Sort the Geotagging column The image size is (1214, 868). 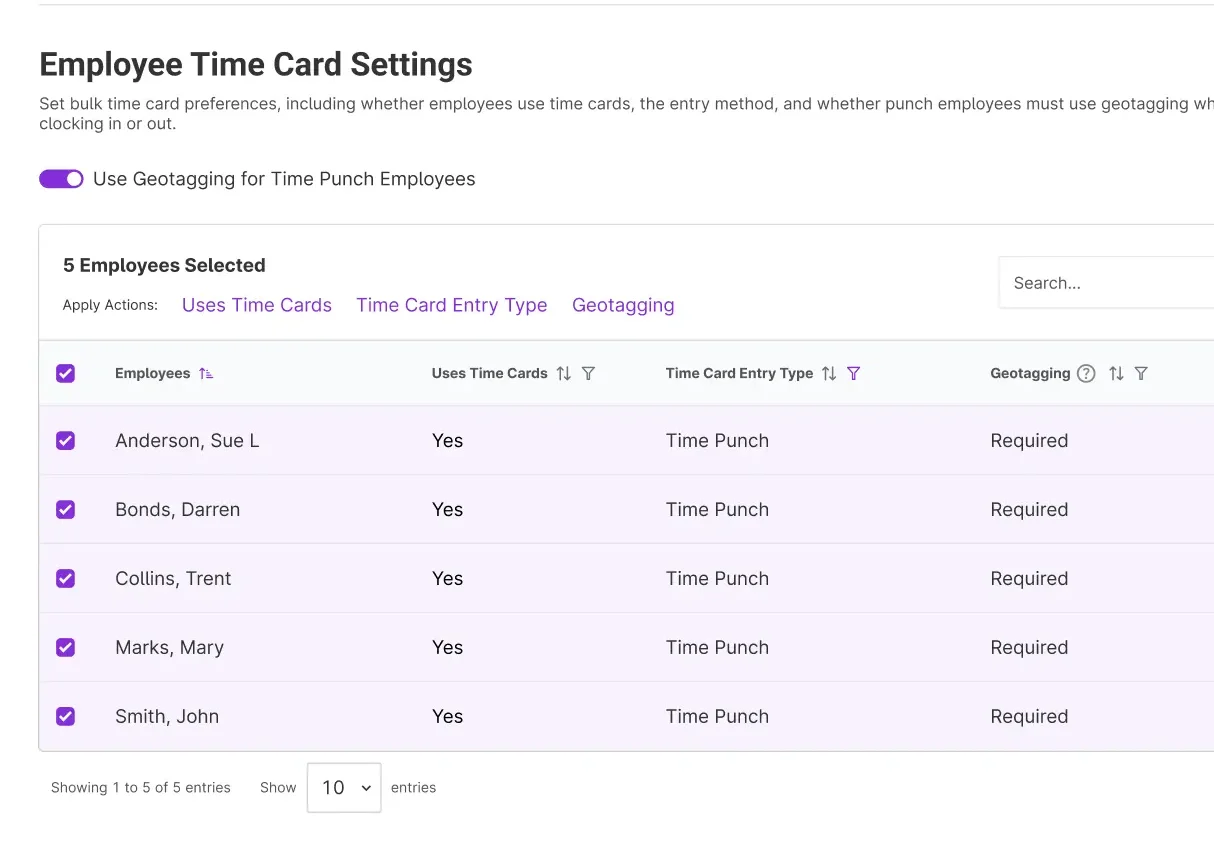[1116, 373]
